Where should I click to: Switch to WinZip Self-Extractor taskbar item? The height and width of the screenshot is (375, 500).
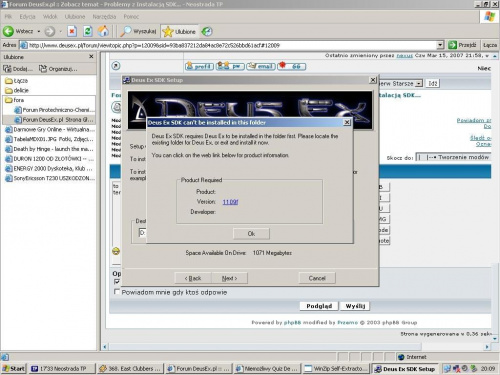click(336, 369)
